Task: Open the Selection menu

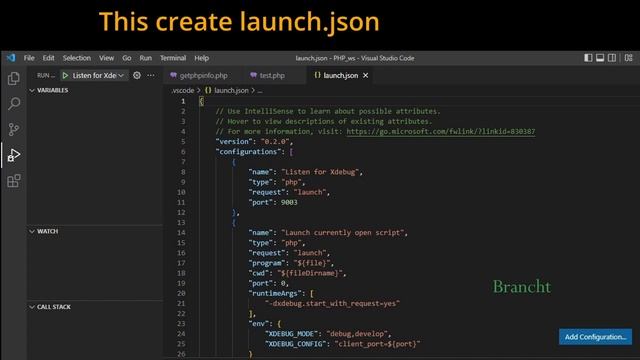Action: [x=76, y=58]
